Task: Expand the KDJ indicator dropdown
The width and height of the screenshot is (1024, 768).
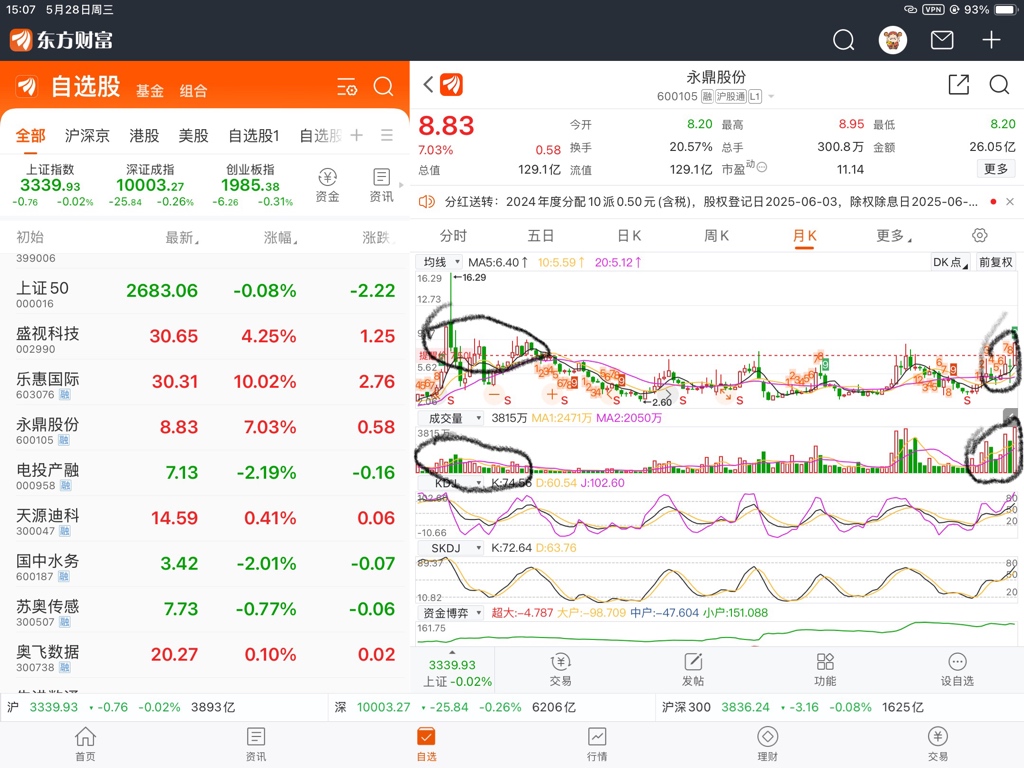Action: tap(450, 483)
